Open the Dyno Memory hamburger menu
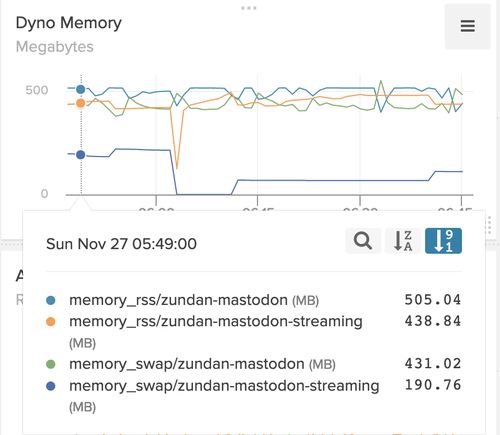 click(467, 26)
